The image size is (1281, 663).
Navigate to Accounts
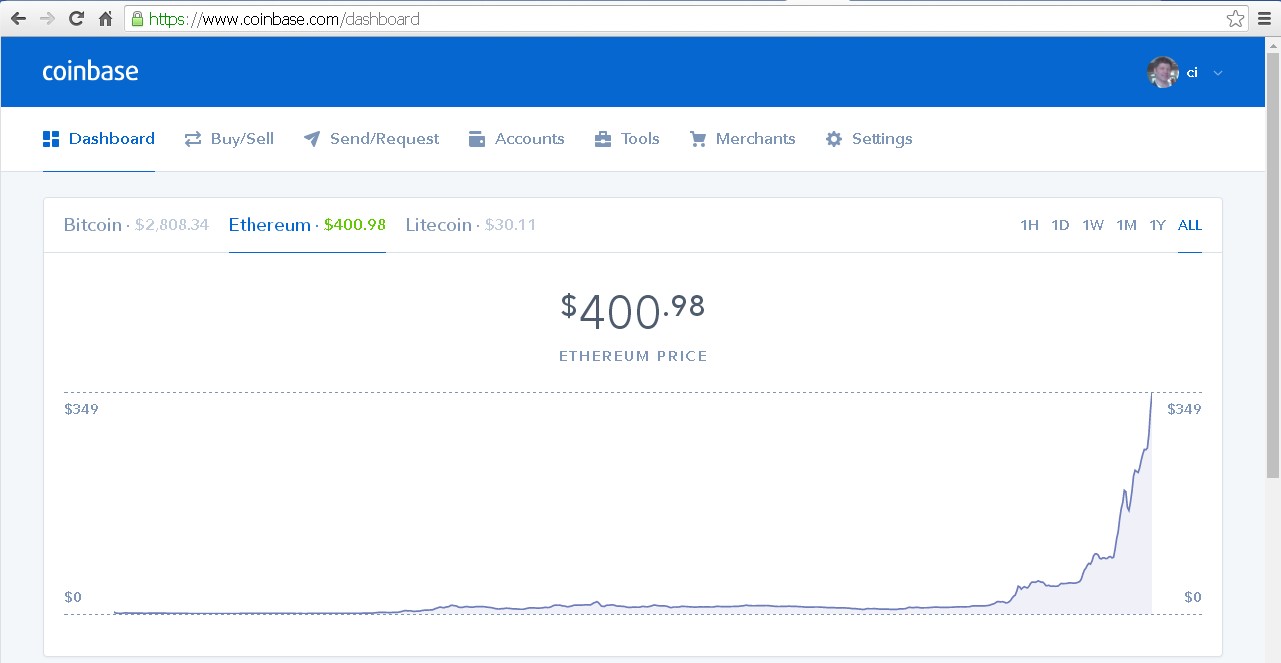pos(516,139)
